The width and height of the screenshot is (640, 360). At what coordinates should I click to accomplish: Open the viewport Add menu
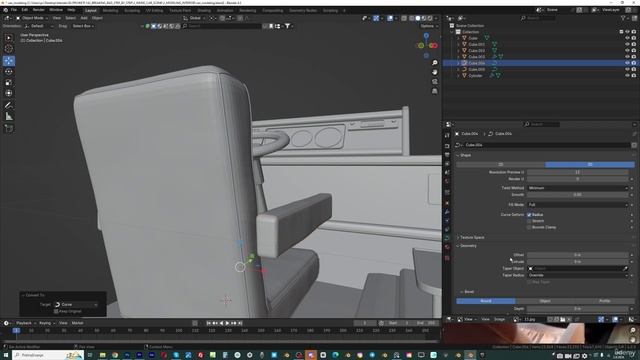(x=84, y=18)
